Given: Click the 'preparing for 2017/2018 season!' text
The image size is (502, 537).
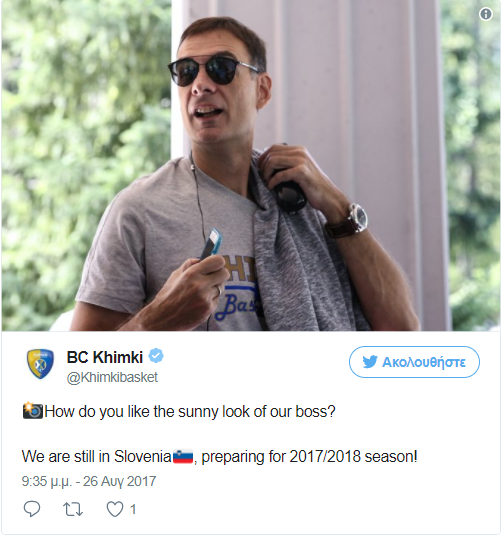Looking at the screenshot, I should tap(309, 457).
